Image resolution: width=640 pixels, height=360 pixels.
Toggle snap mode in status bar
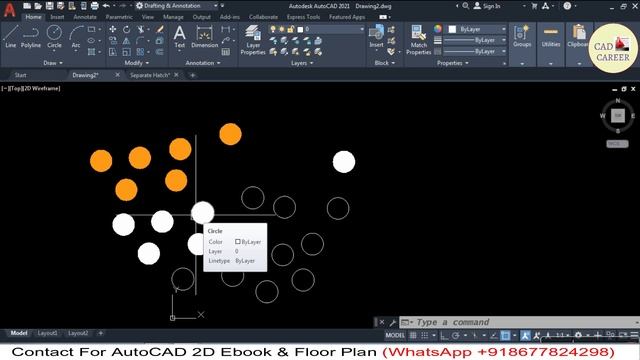(x=424, y=336)
